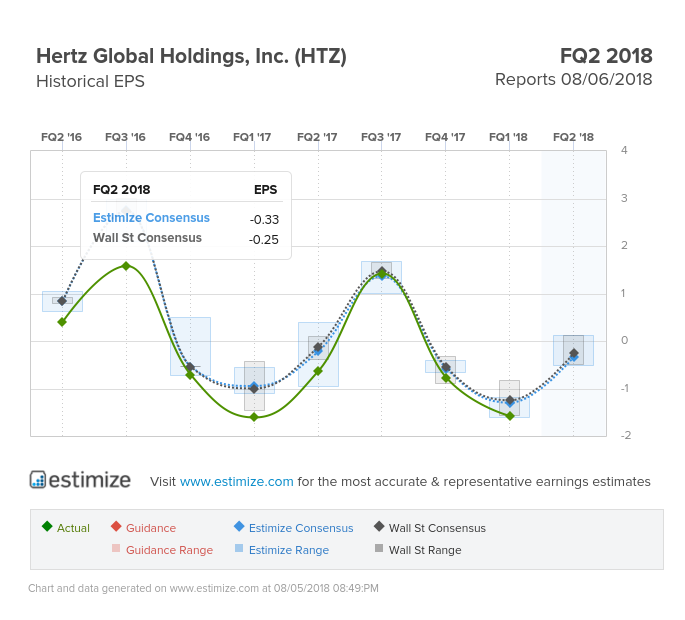Viewport: 685px width, 620px height.
Task: Toggle the Estimize Range legend label
Action: pos(289,550)
